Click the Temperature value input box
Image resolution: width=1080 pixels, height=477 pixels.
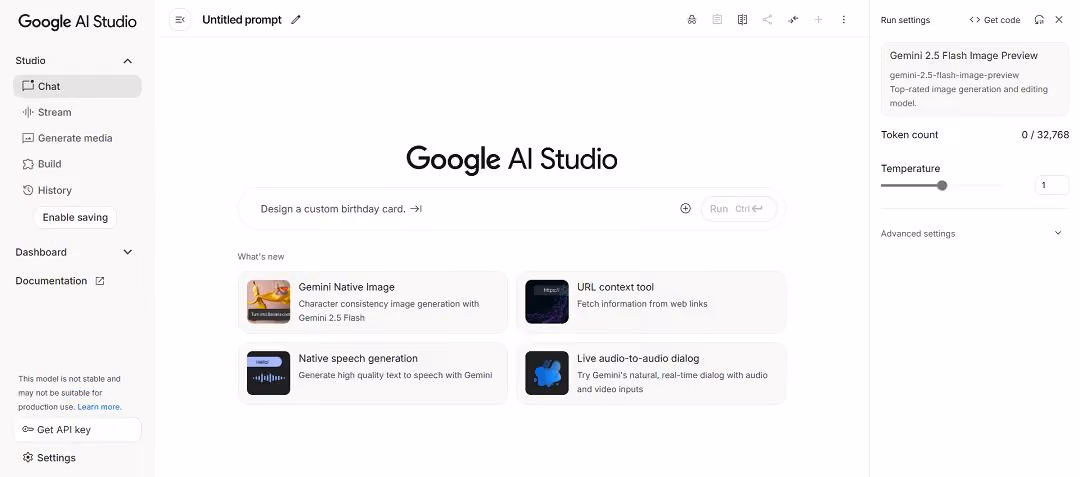pyautogui.click(x=1052, y=185)
